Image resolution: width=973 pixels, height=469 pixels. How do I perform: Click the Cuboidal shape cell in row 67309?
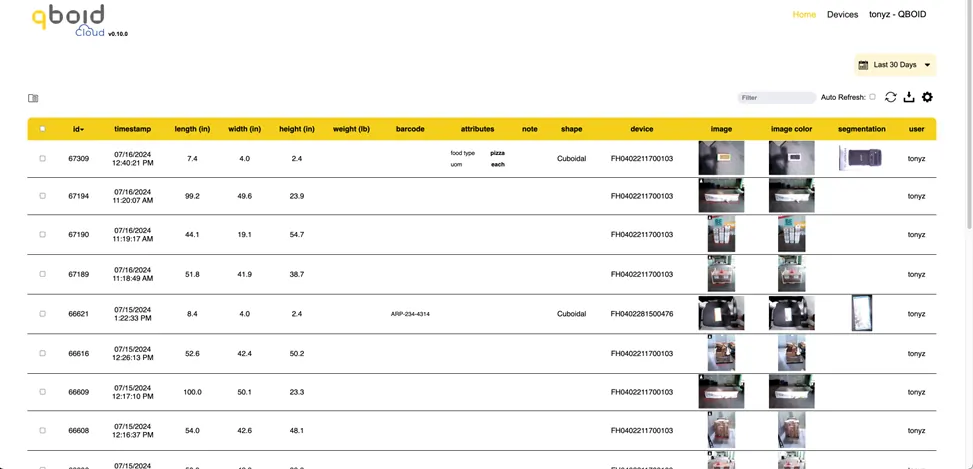[572, 158]
